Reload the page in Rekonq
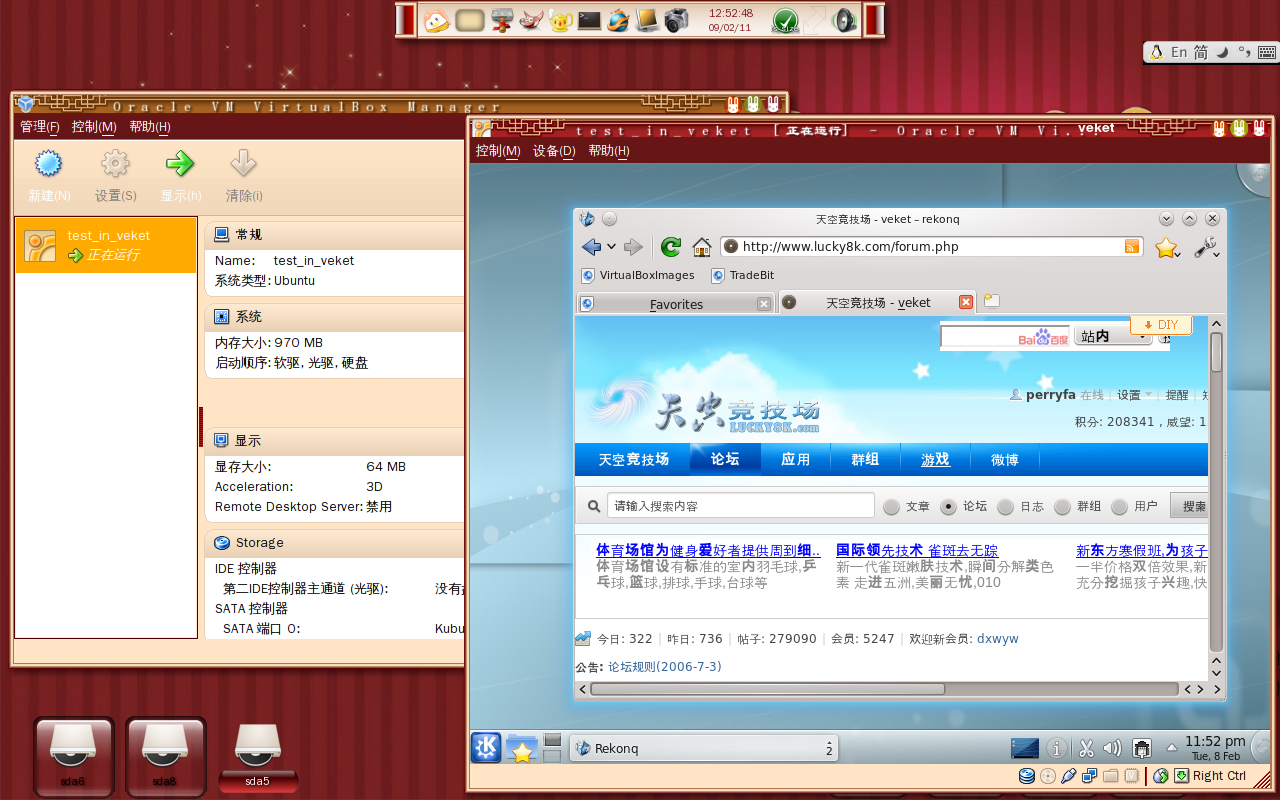 click(670, 247)
